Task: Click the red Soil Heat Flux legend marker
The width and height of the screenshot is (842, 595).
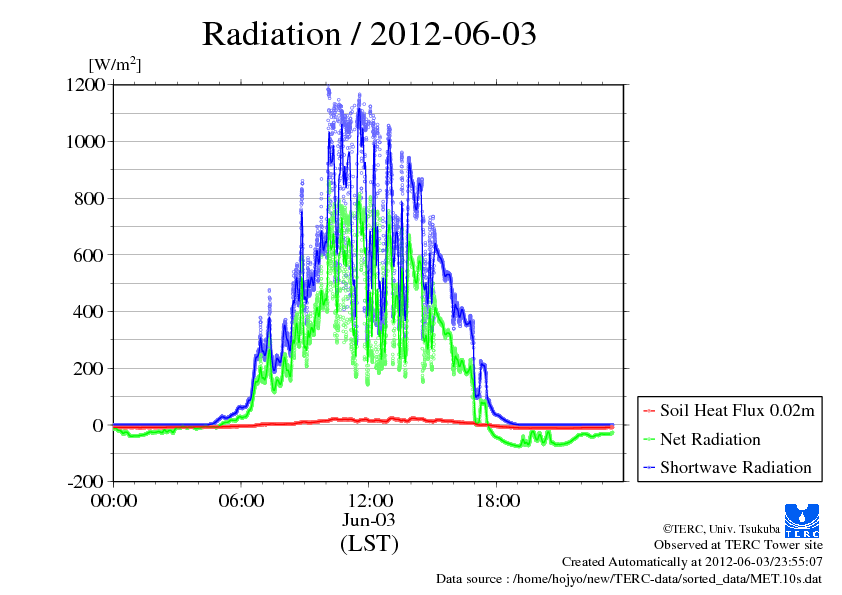Action: coord(649,411)
